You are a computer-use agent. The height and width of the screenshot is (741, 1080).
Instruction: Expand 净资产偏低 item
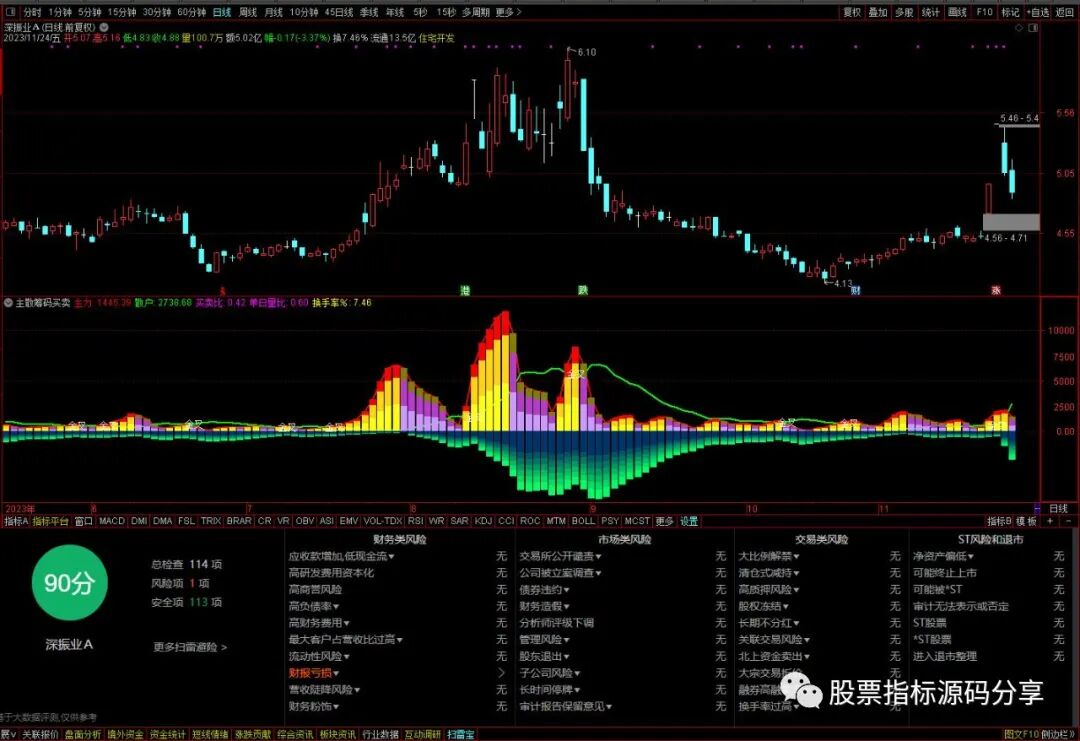tap(943, 556)
